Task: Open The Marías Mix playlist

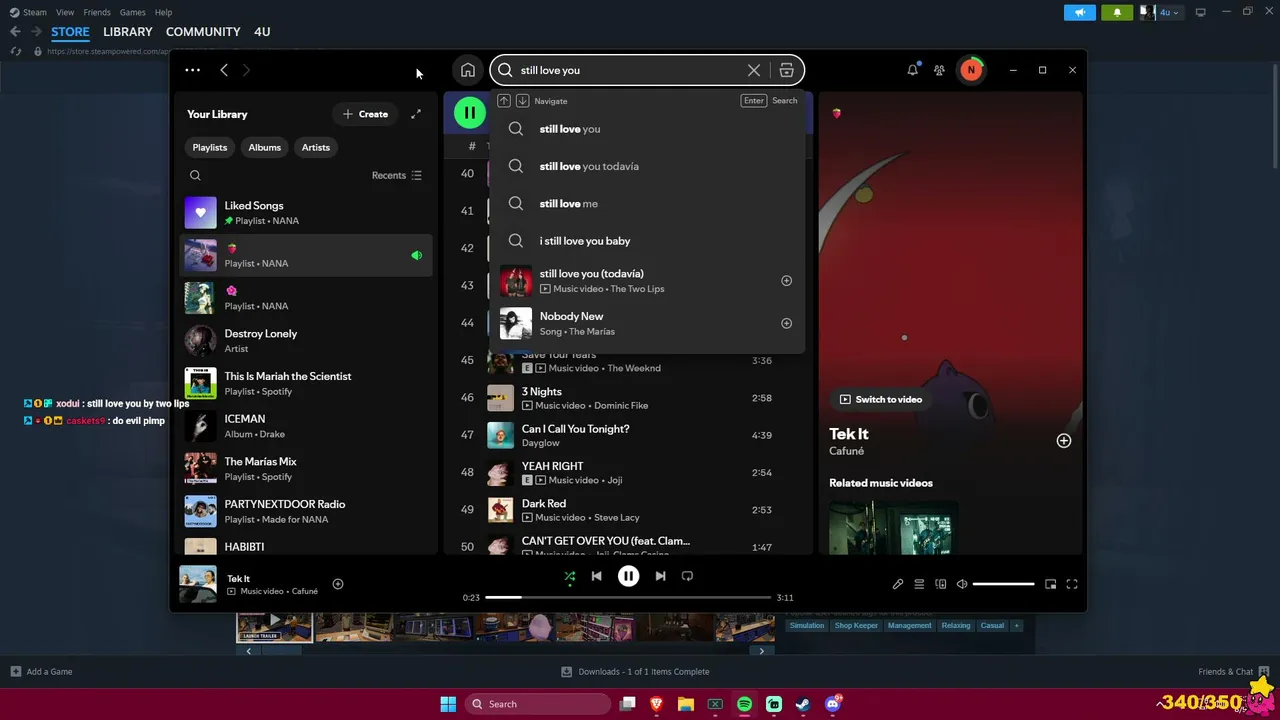Action: [306, 469]
